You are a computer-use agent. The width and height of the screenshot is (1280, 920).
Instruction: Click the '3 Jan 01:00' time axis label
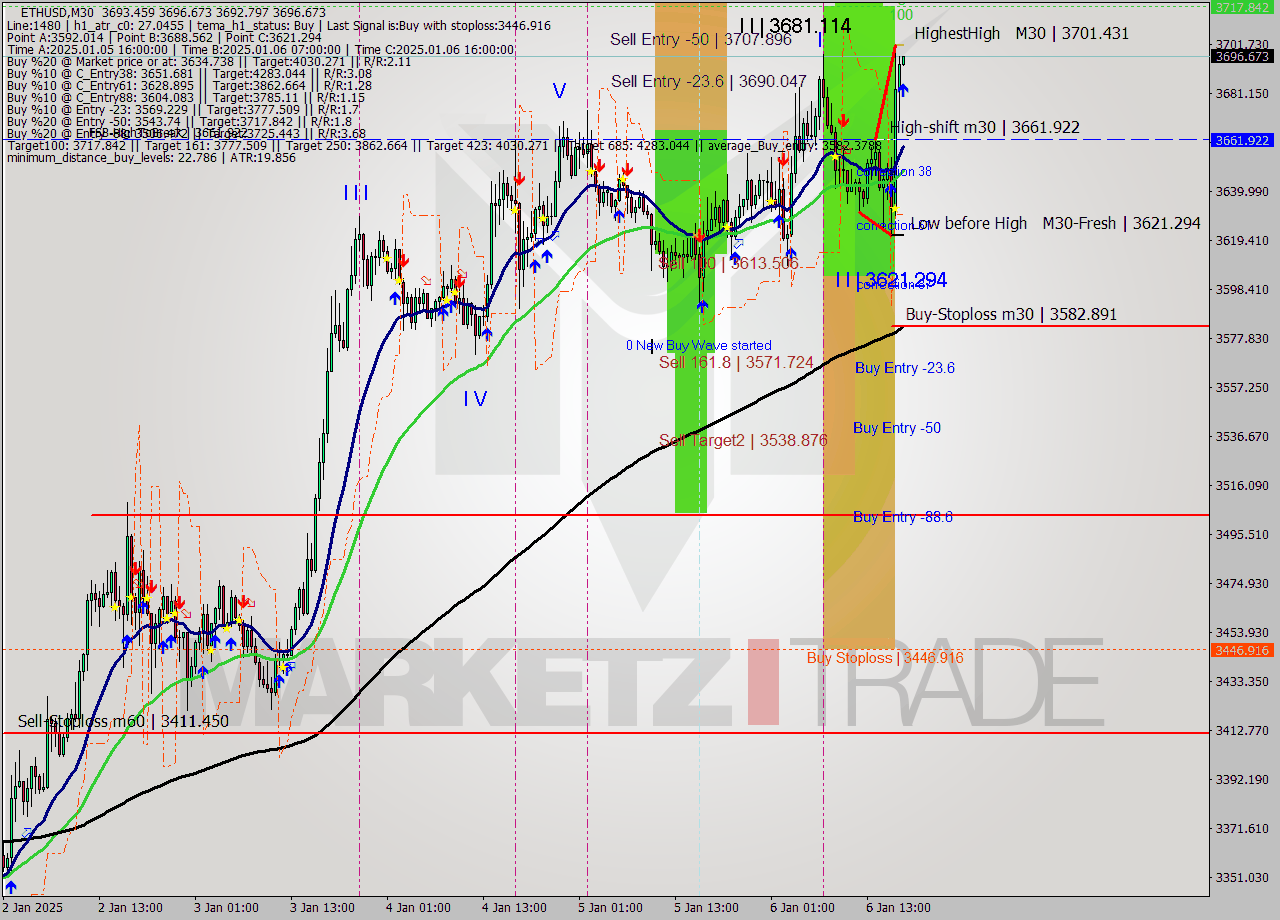[227, 908]
